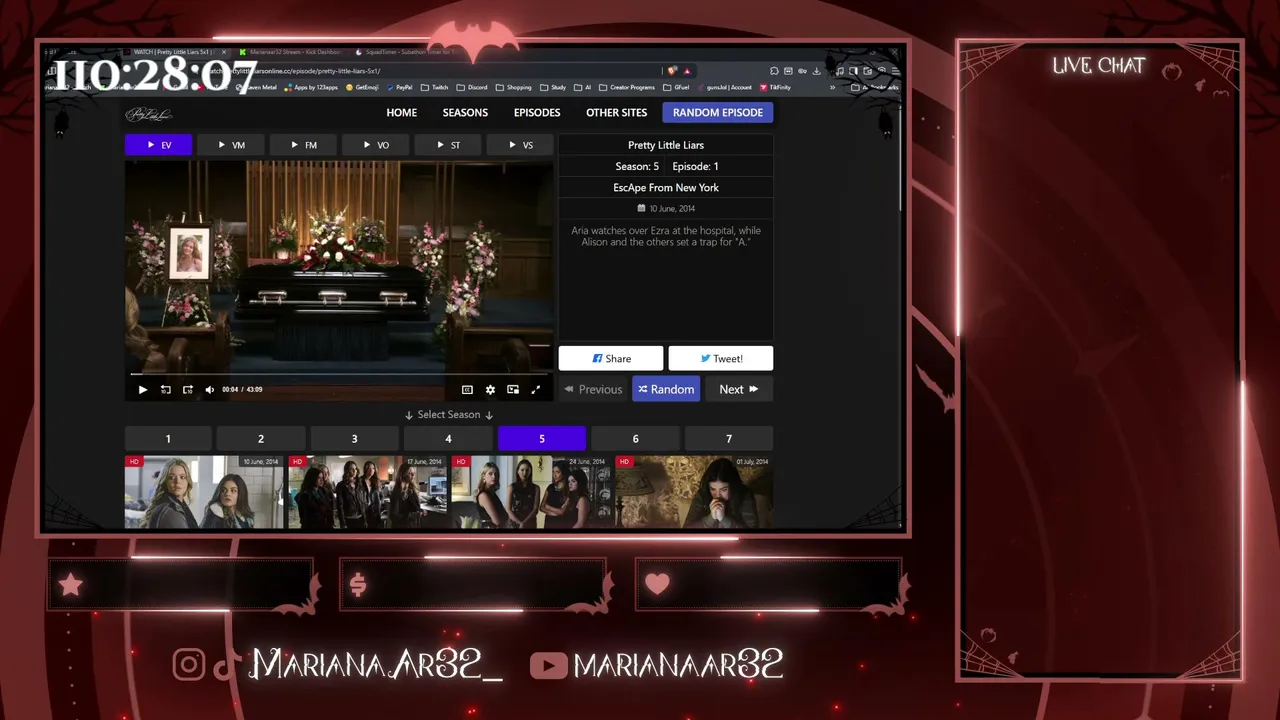Open the EPISODES menu

point(537,113)
